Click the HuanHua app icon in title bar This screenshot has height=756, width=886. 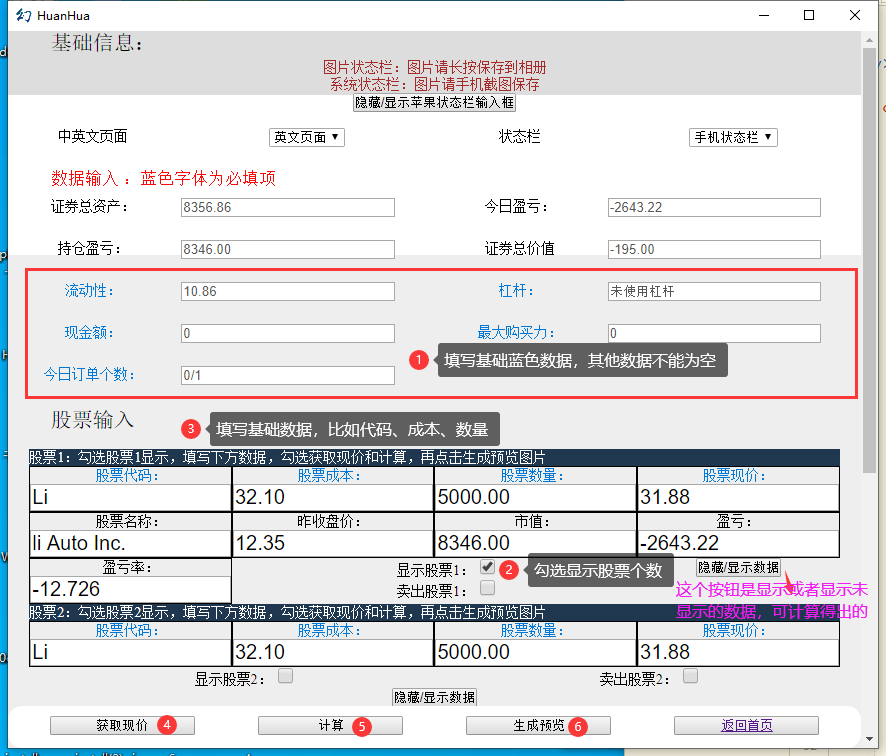[22, 15]
